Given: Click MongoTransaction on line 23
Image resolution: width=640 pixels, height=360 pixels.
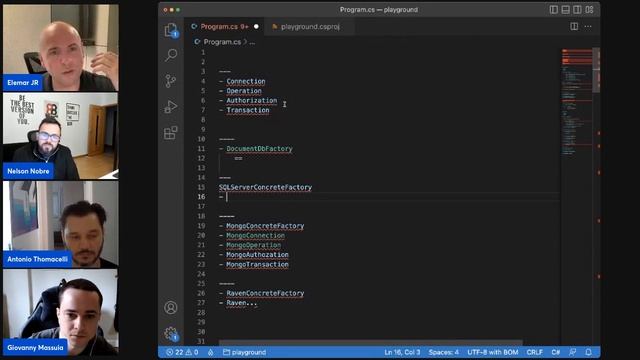Looking at the screenshot, I should tap(257, 264).
